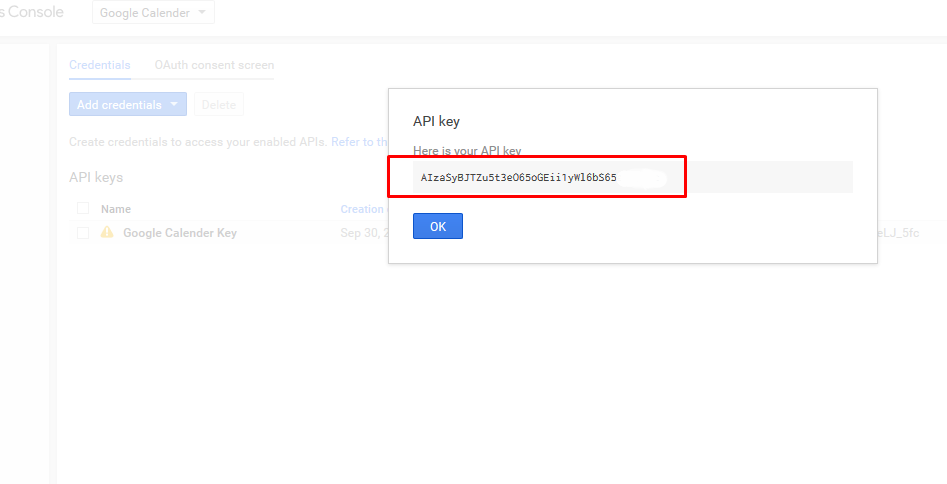Viewport: 947px width, 484px height.
Task: Sort by the Name column header
Action: click(116, 209)
